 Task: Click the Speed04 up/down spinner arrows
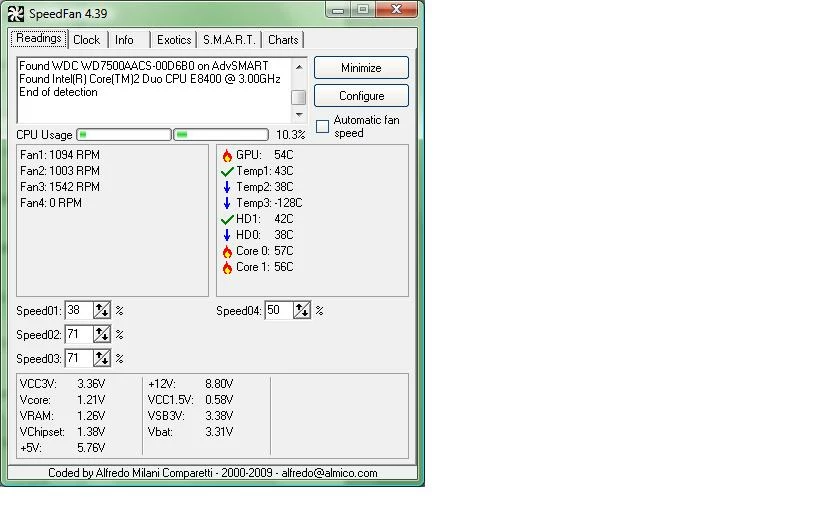coord(302,310)
